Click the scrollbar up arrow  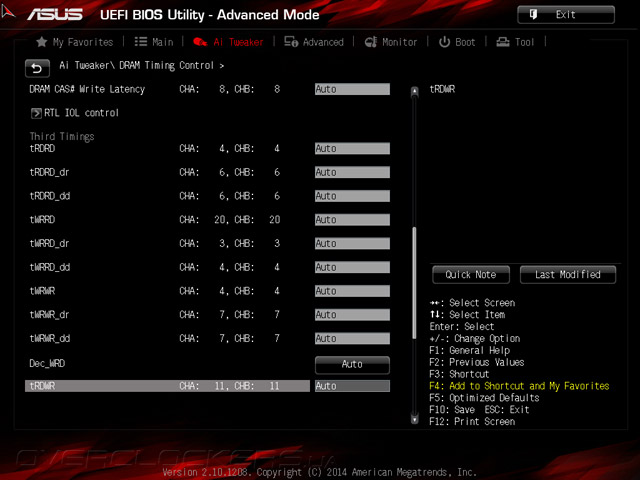[415, 91]
